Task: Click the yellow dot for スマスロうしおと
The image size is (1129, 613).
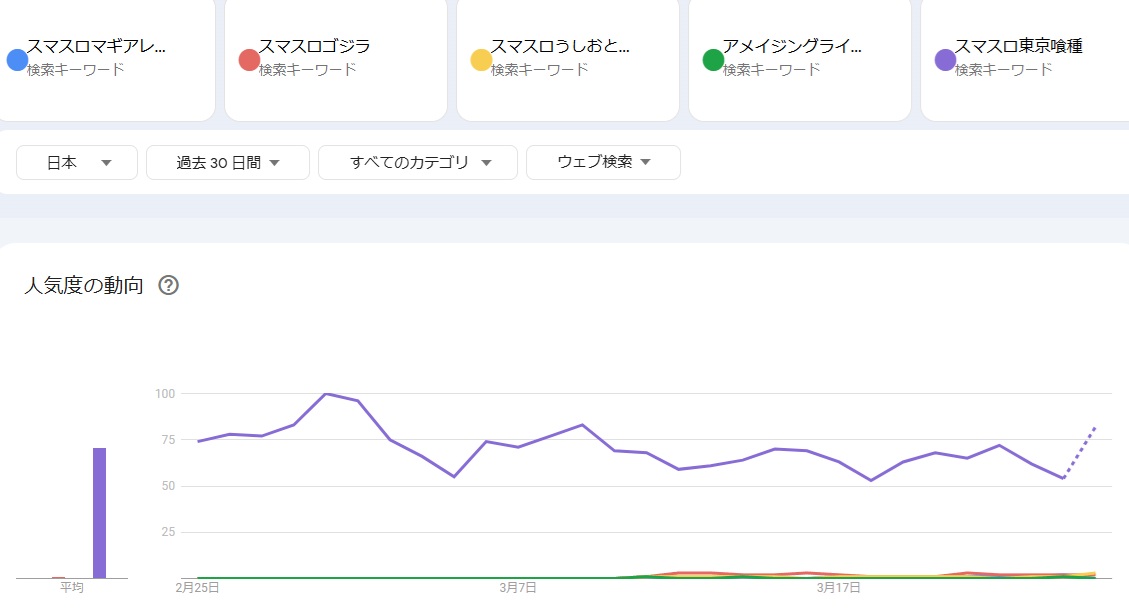Action: click(x=481, y=60)
